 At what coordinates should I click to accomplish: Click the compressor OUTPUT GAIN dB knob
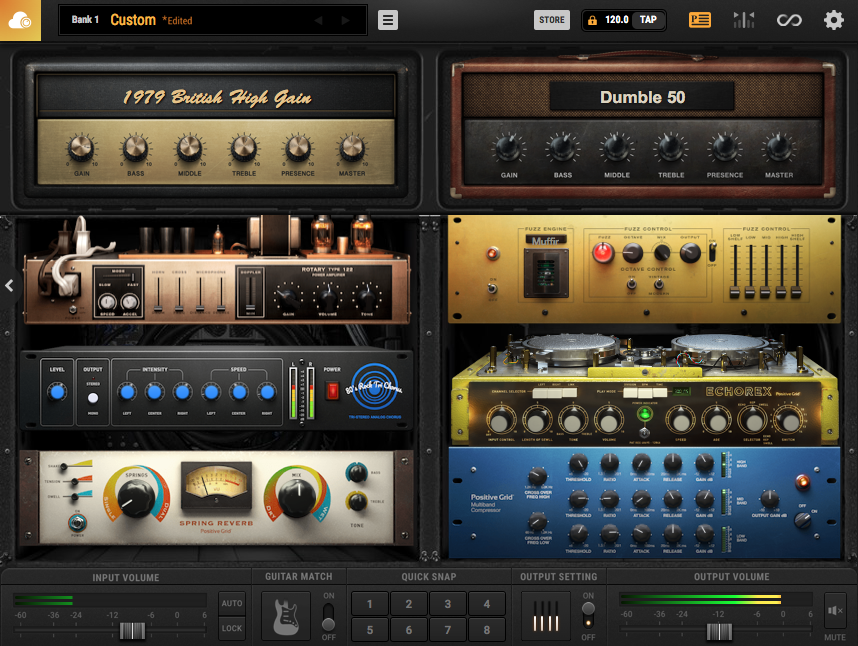[769, 499]
